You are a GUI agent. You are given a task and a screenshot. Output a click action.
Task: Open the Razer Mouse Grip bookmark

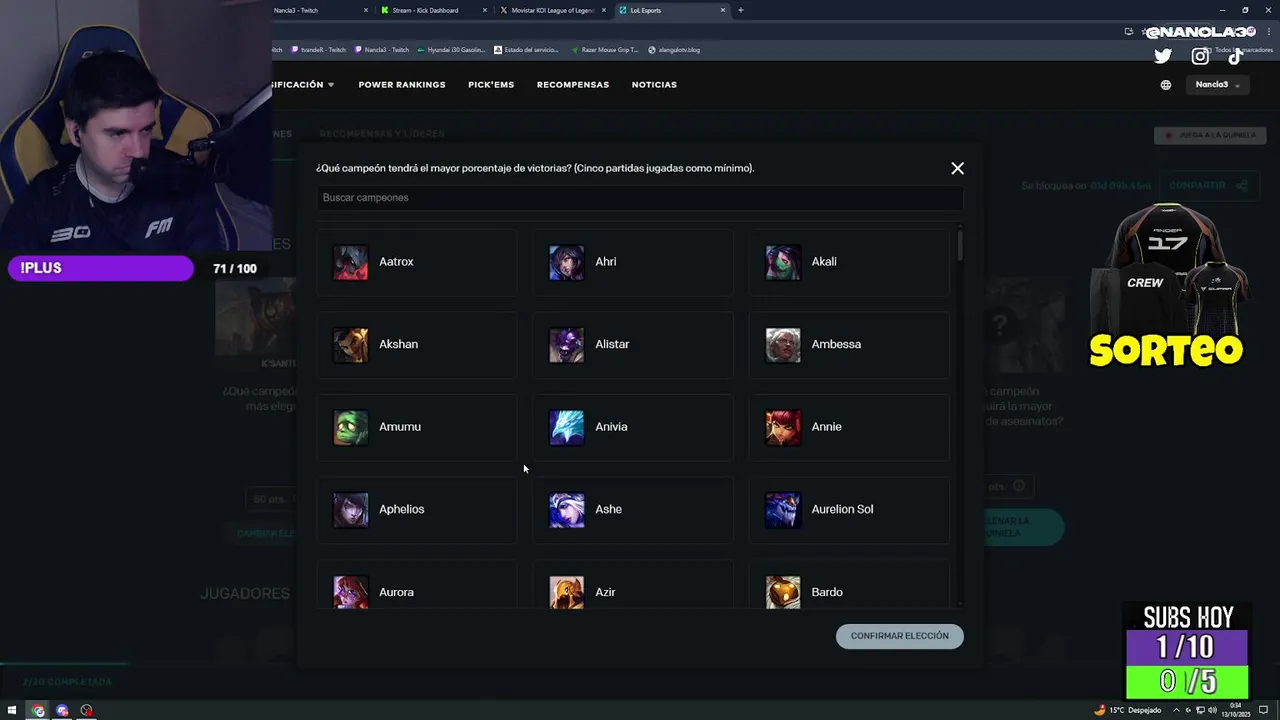[x=605, y=50]
